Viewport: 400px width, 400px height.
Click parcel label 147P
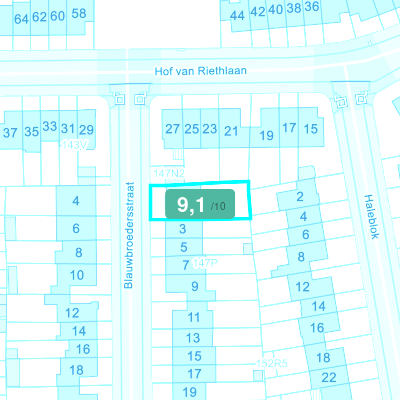tap(205, 263)
